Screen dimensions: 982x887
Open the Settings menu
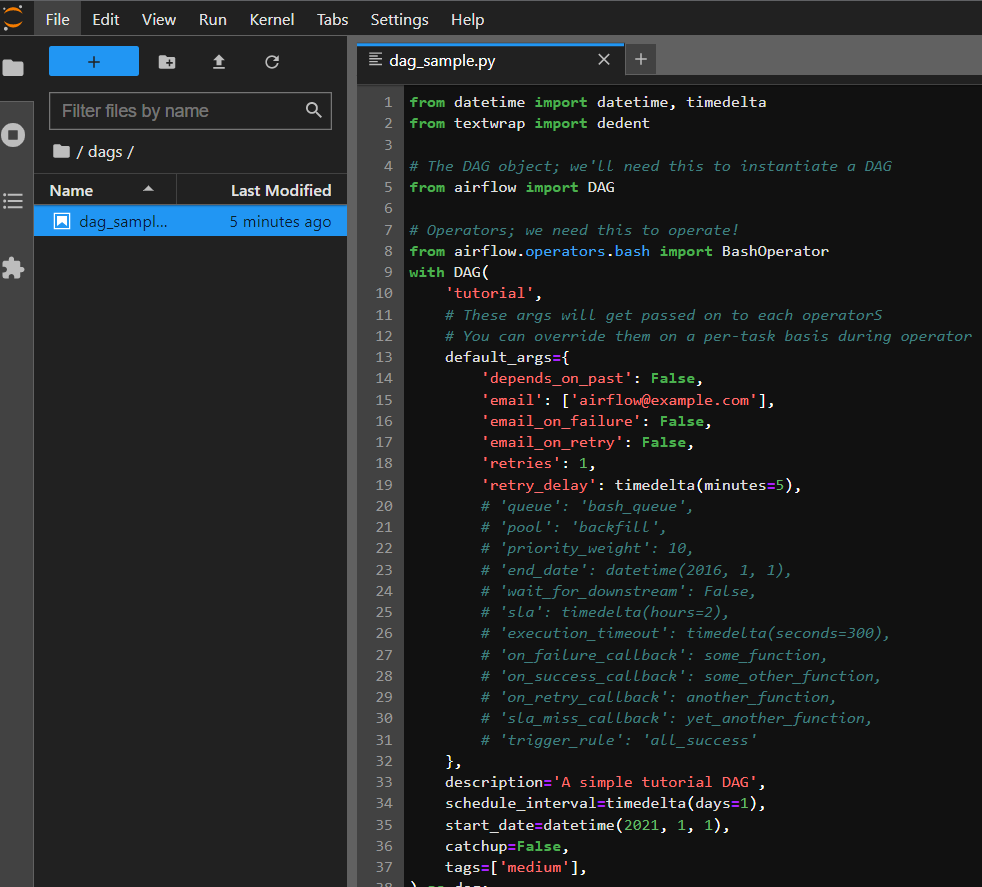tap(399, 20)
